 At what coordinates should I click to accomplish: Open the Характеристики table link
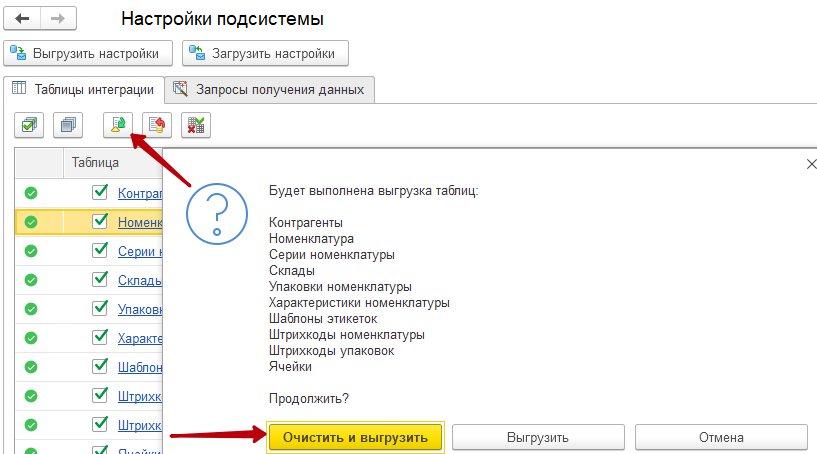tap(140, 338)
